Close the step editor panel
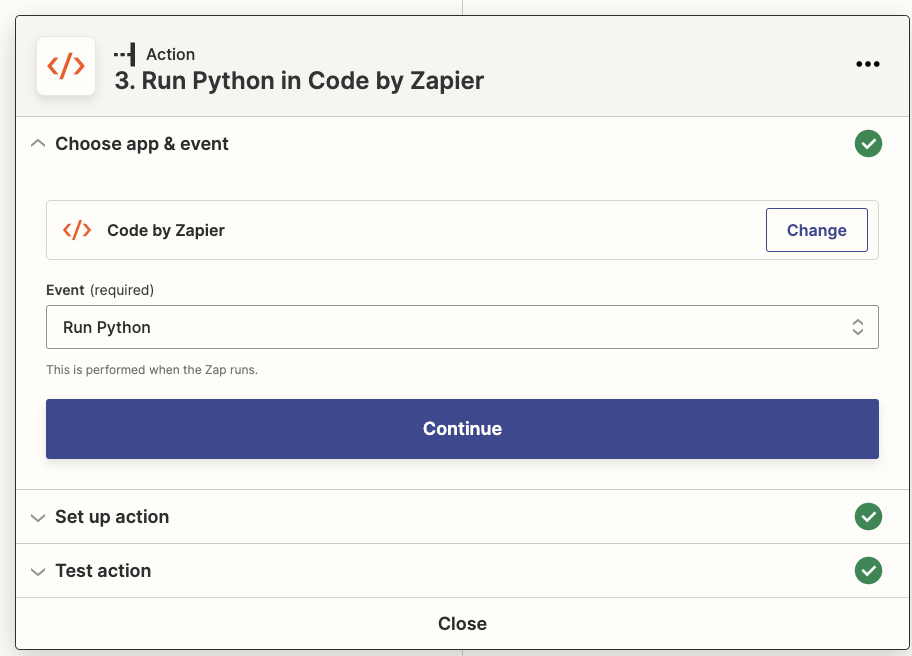The image size is (912, 656). pos(462,623)
